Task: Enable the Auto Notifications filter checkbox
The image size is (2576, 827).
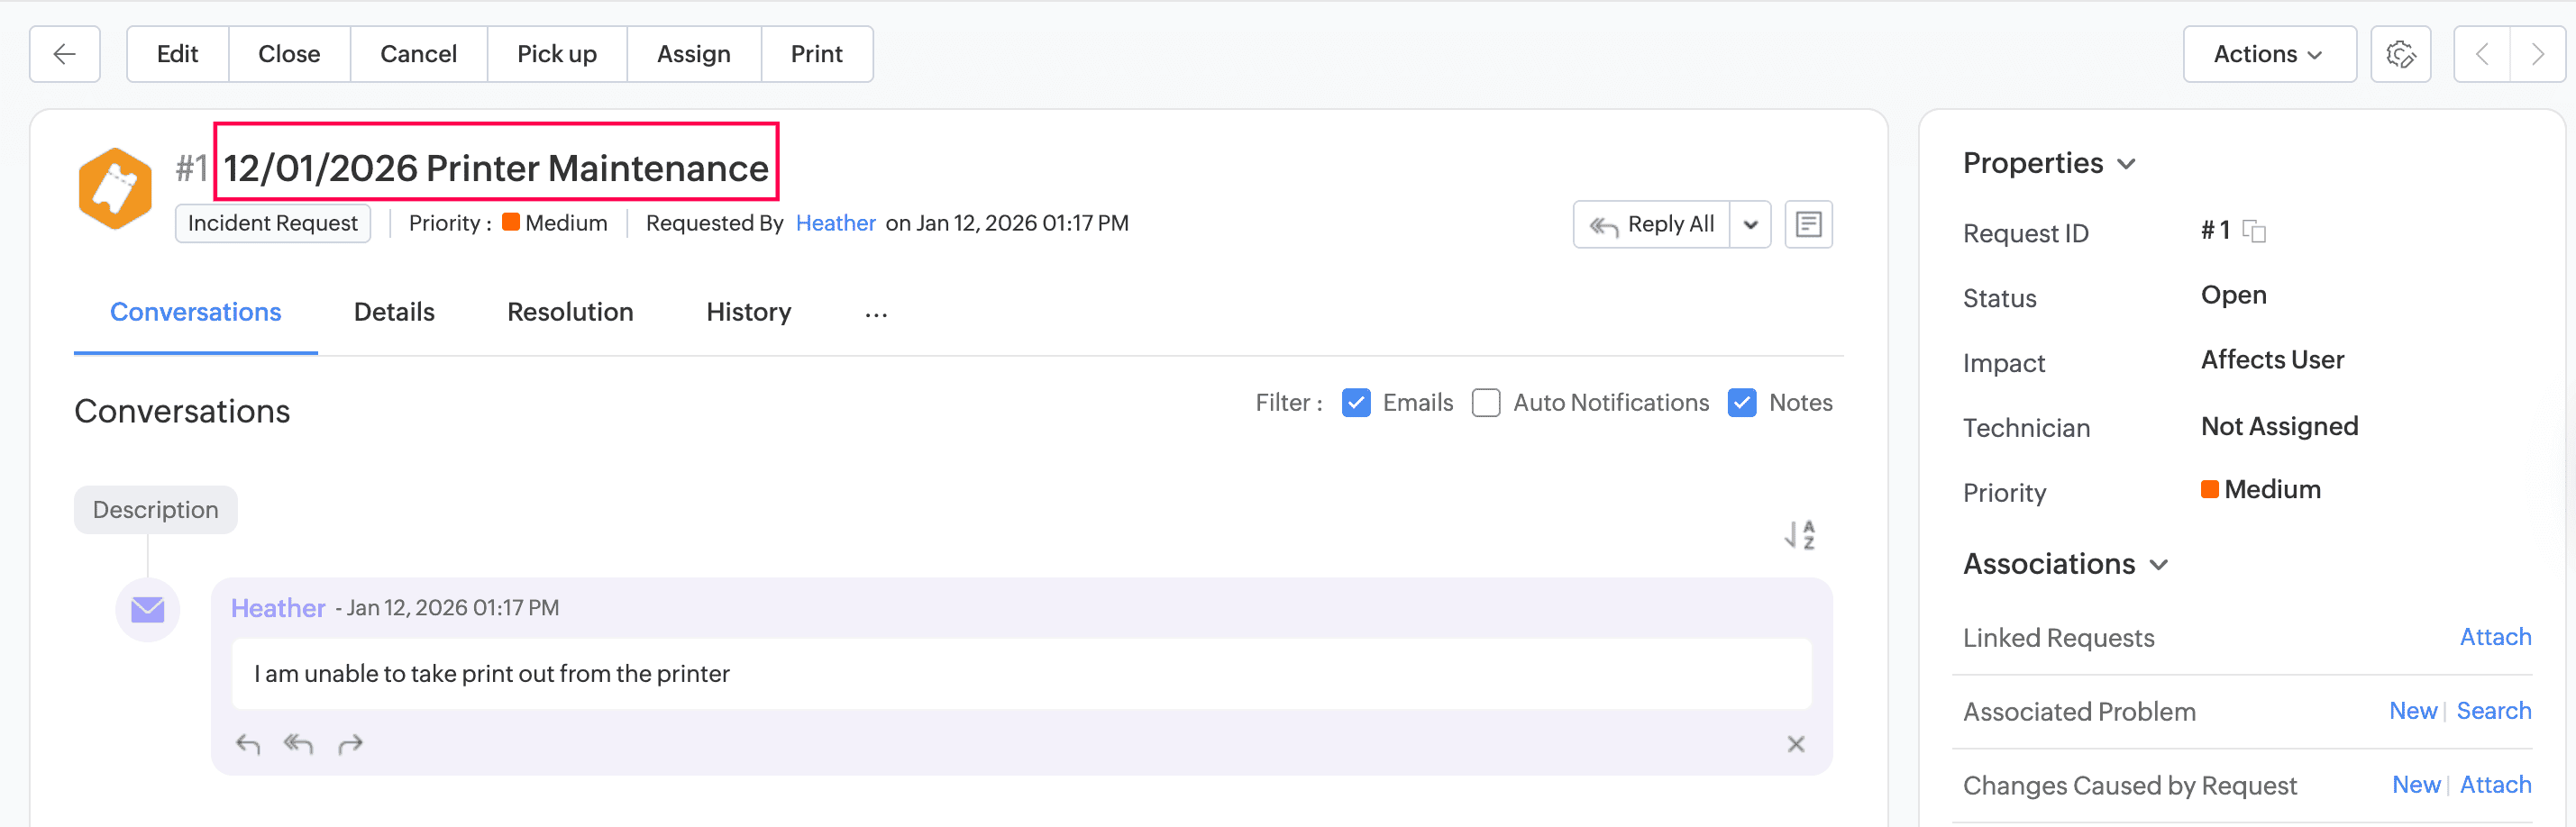Action: coord(1486,403)
